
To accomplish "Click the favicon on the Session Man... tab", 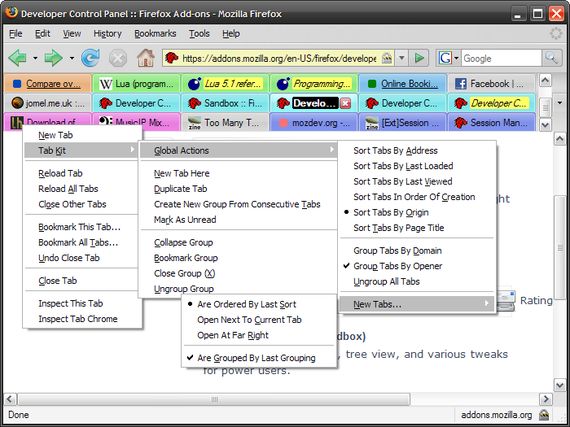I will point(461,123).
